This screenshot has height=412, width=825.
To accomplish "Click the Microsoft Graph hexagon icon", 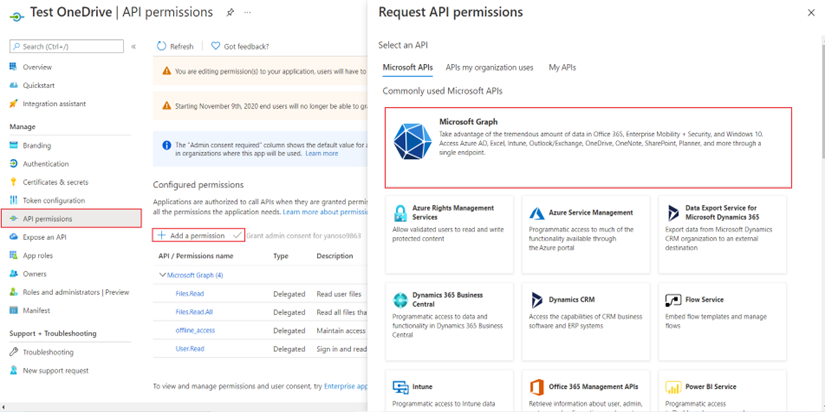I will click(411, 141).
